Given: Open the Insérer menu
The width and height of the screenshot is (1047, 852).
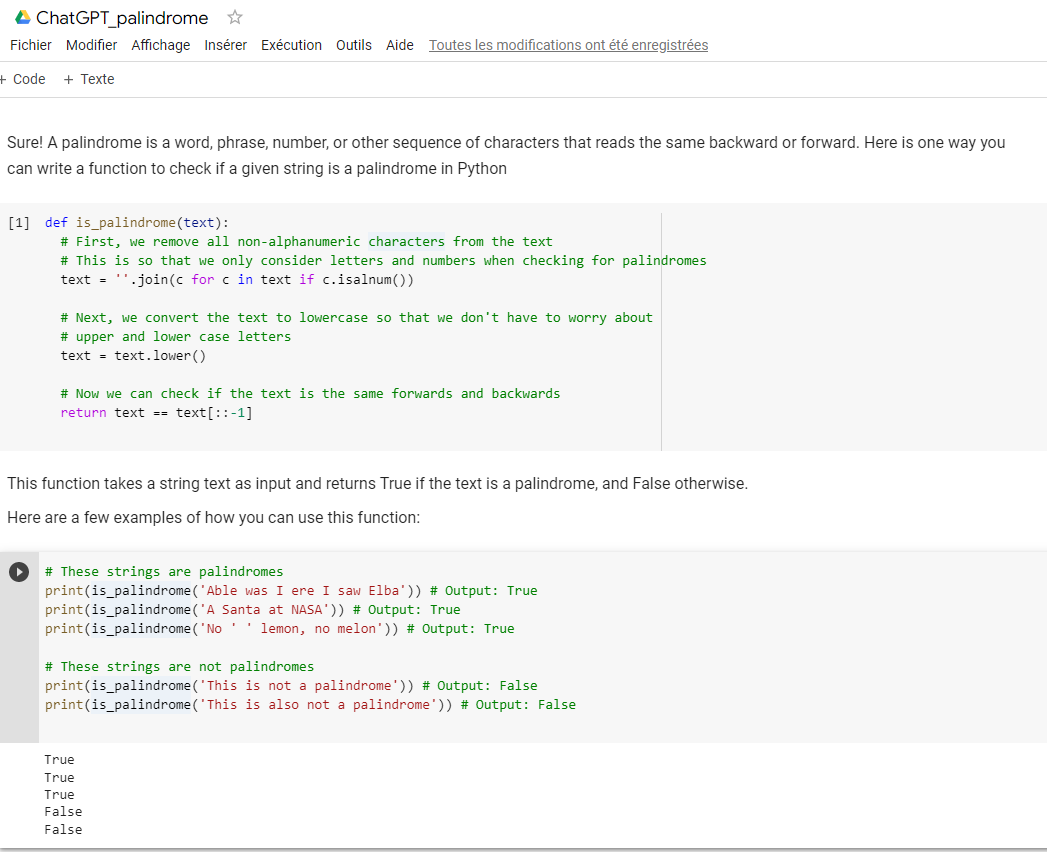Looking at the screenshot, I should [x=225, y=45].
